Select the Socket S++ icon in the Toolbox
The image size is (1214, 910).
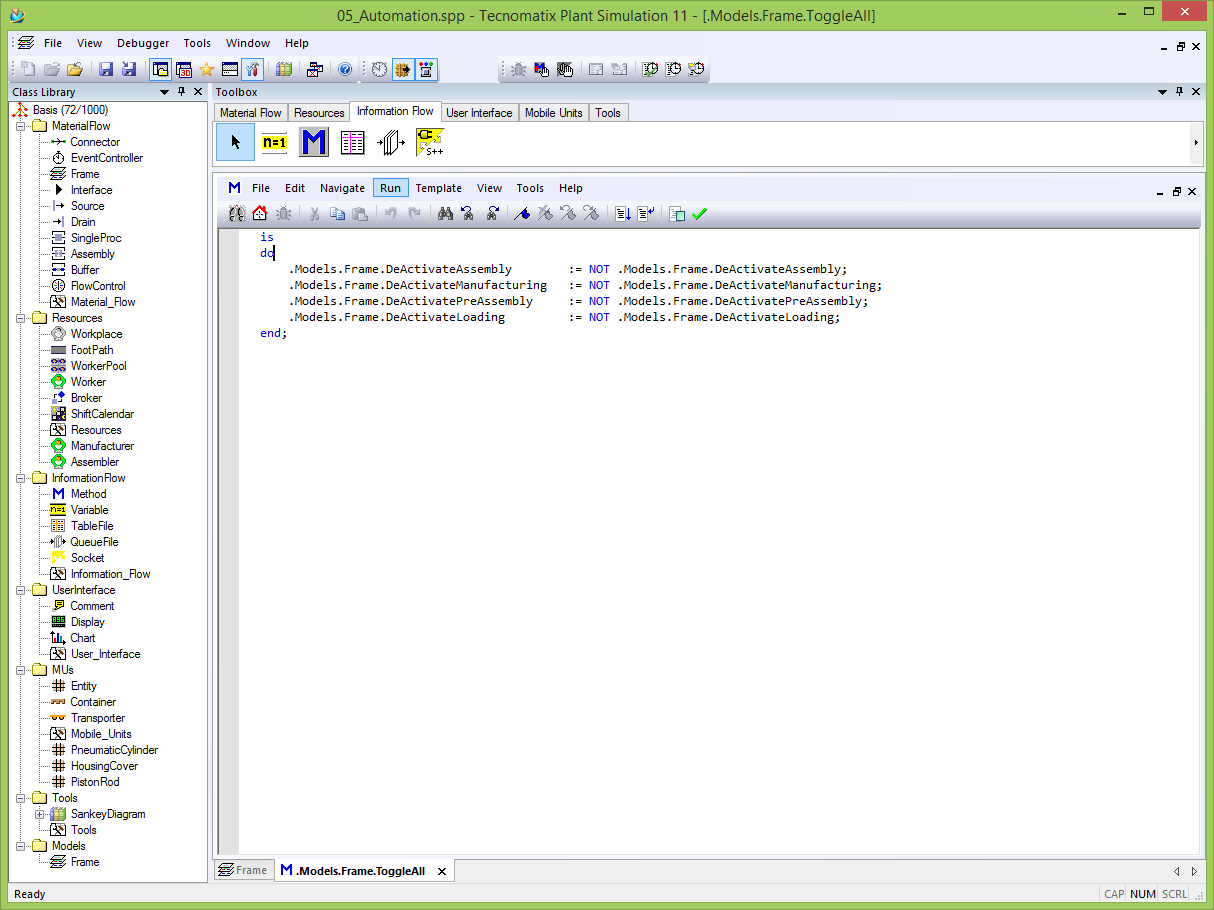pyautogui.click(x=430, y=142)
